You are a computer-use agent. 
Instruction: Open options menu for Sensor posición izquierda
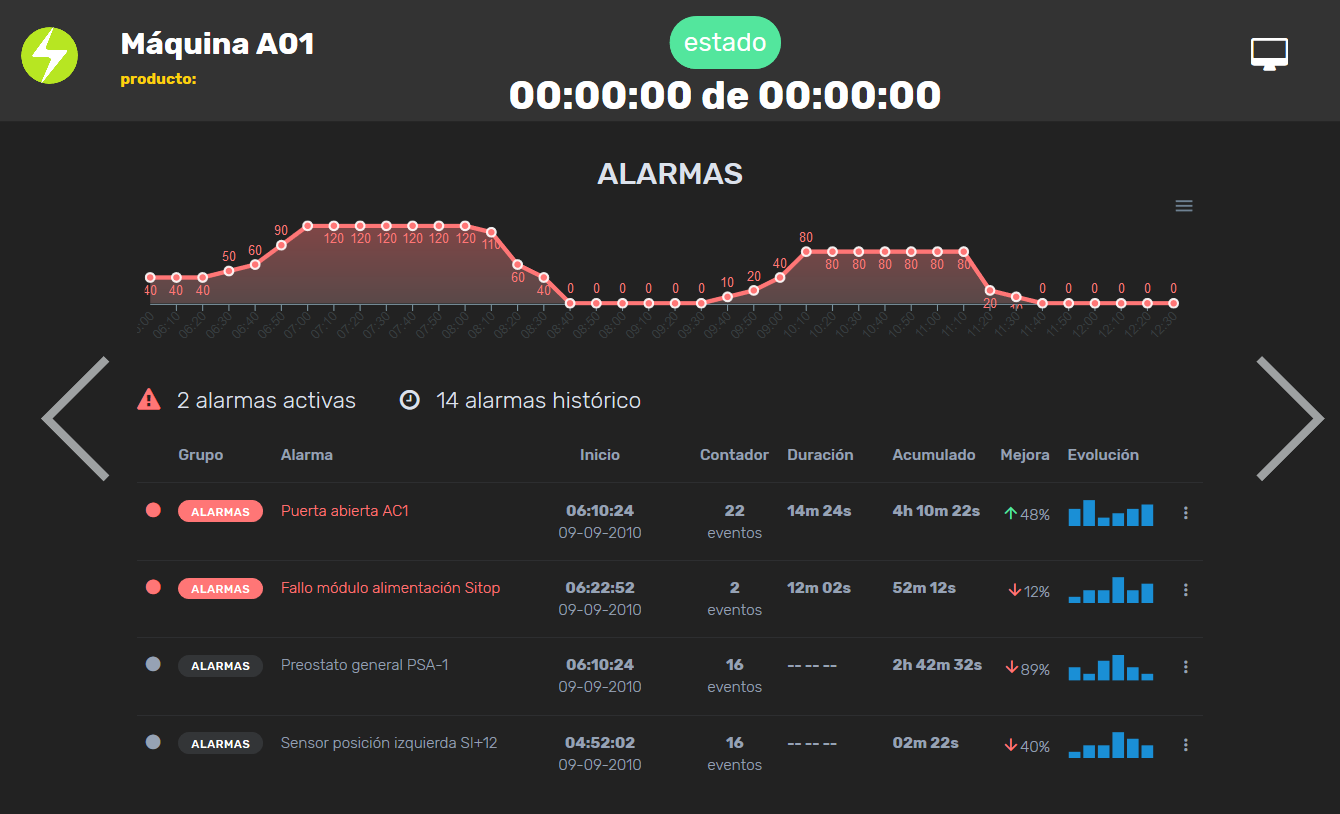pos(1186,745)
